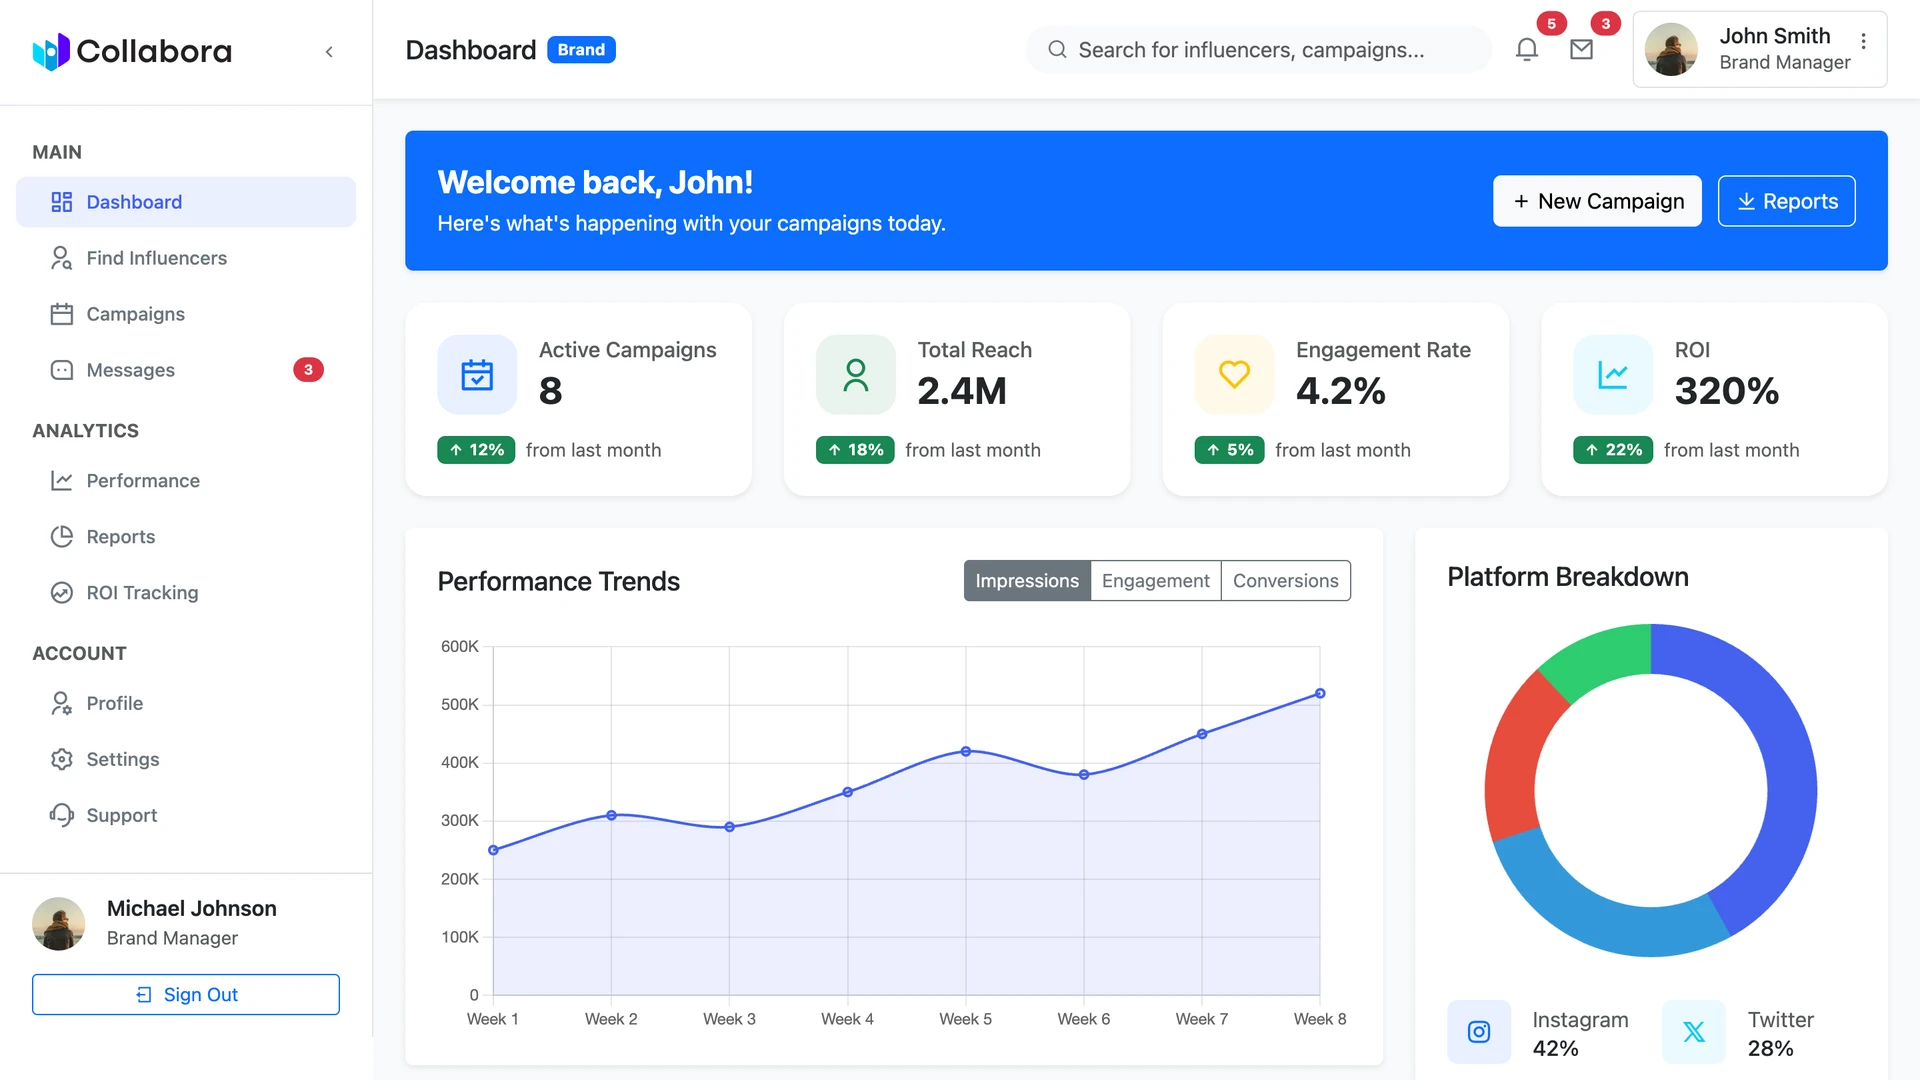The image size is (1920, 1080).
Task: Open the three-dot menu beside John Smith
Action: (x=1863, y=41)
